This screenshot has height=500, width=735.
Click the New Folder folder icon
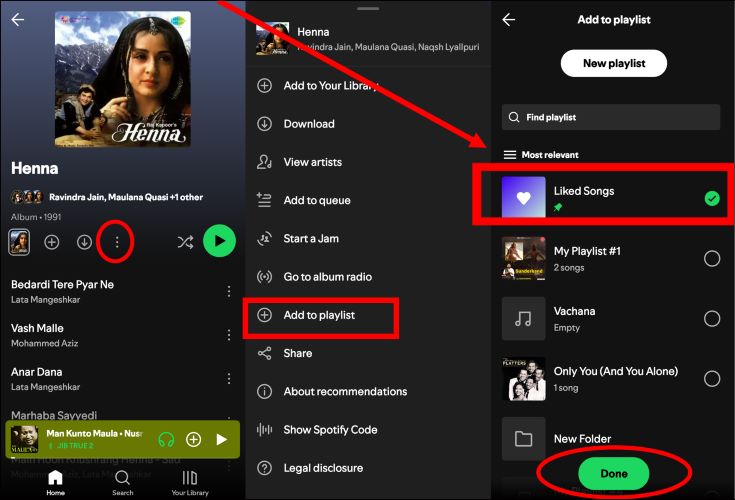click(x=524, y=439)
